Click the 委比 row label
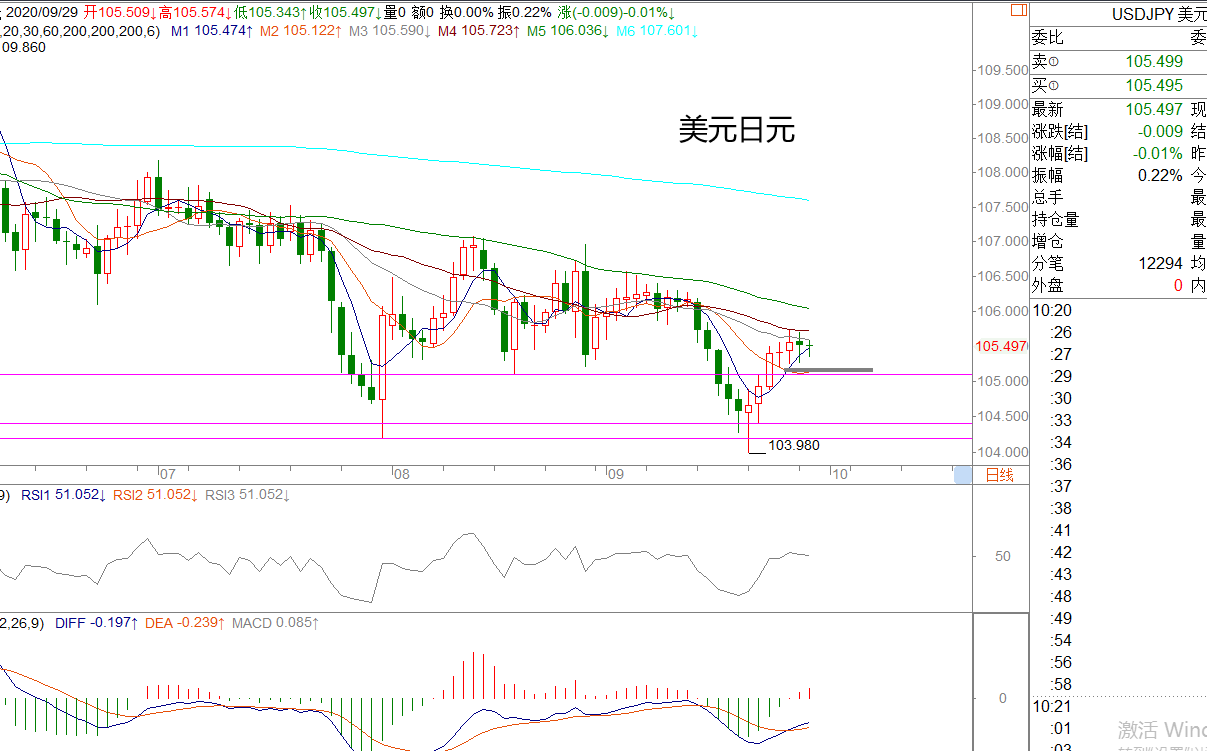The image size is (1207, 751). (x=1048, y=38)
